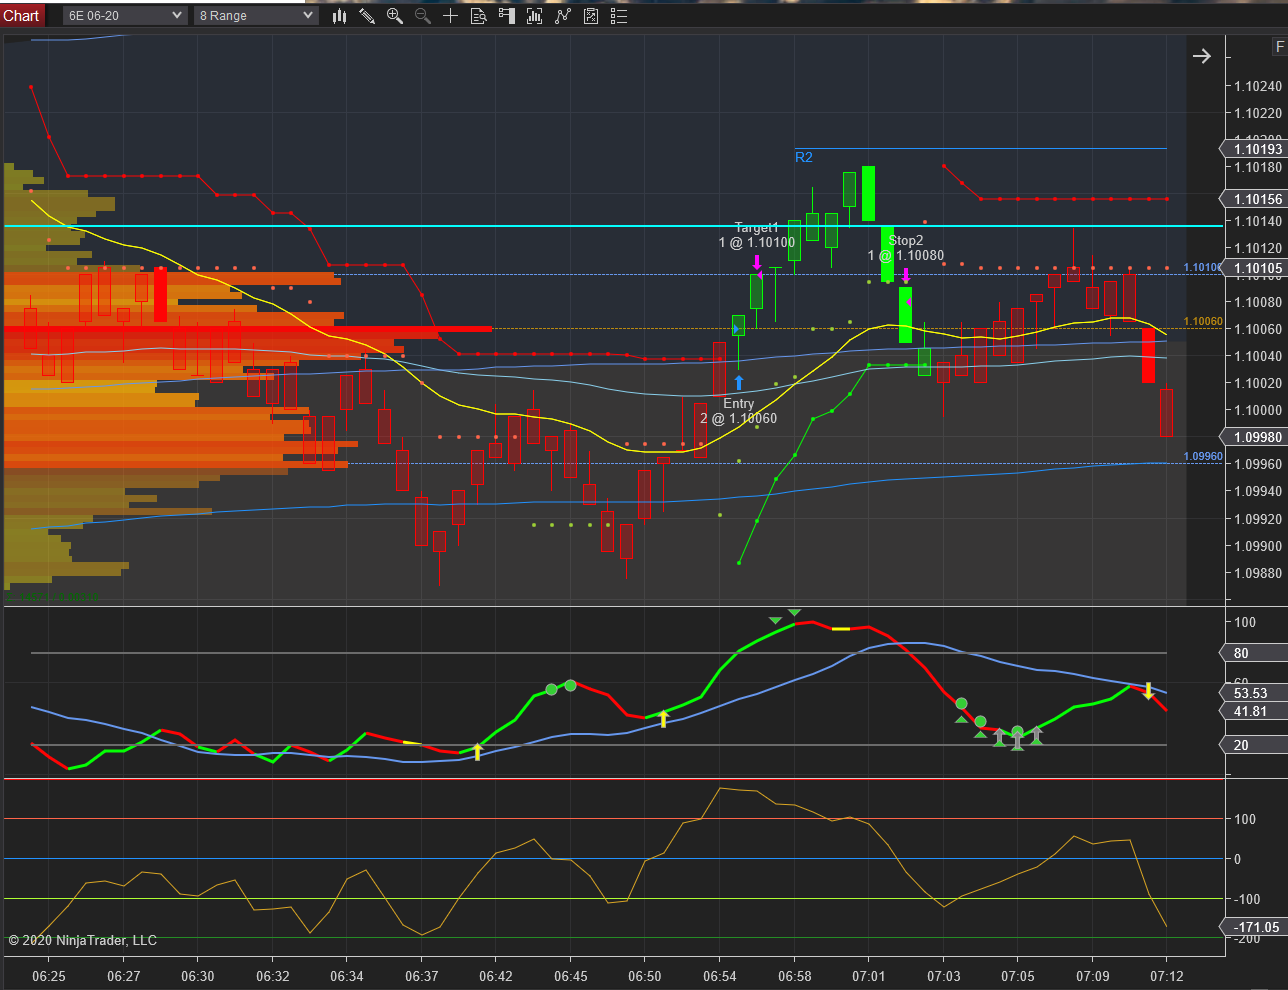Click the 1.10156 price marker
This screenshot has height=990, width=1288.
pos(1256,199)
